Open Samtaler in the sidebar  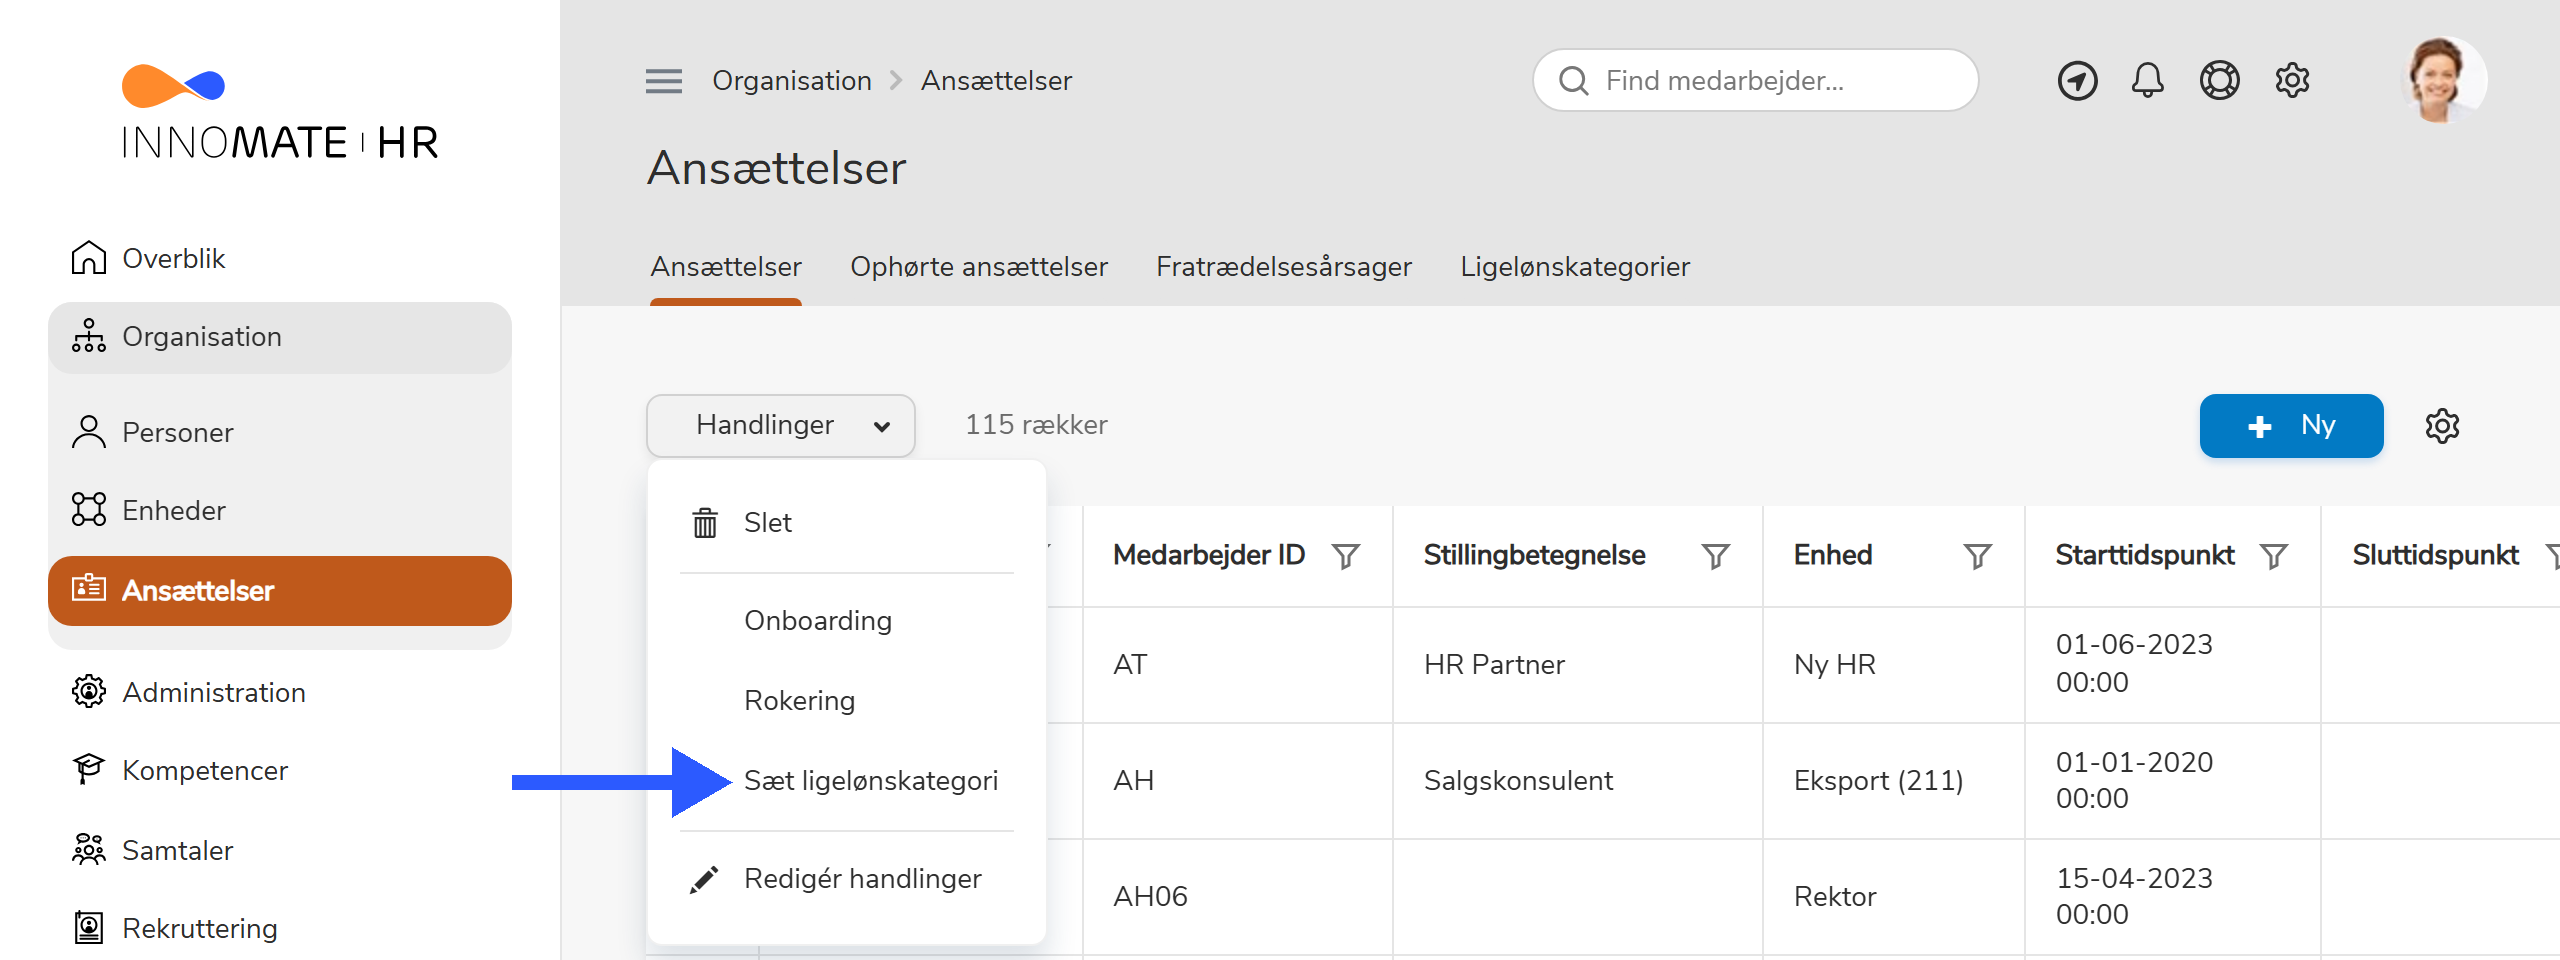pos(178,850)
